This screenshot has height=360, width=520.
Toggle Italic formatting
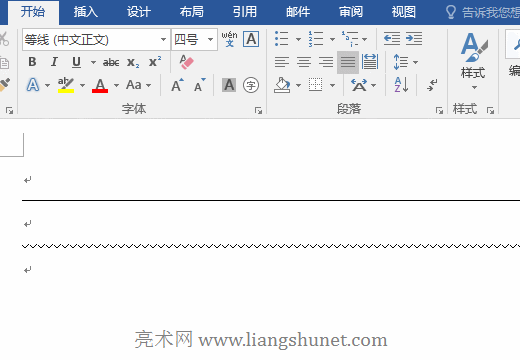click(x=54, y=62)
